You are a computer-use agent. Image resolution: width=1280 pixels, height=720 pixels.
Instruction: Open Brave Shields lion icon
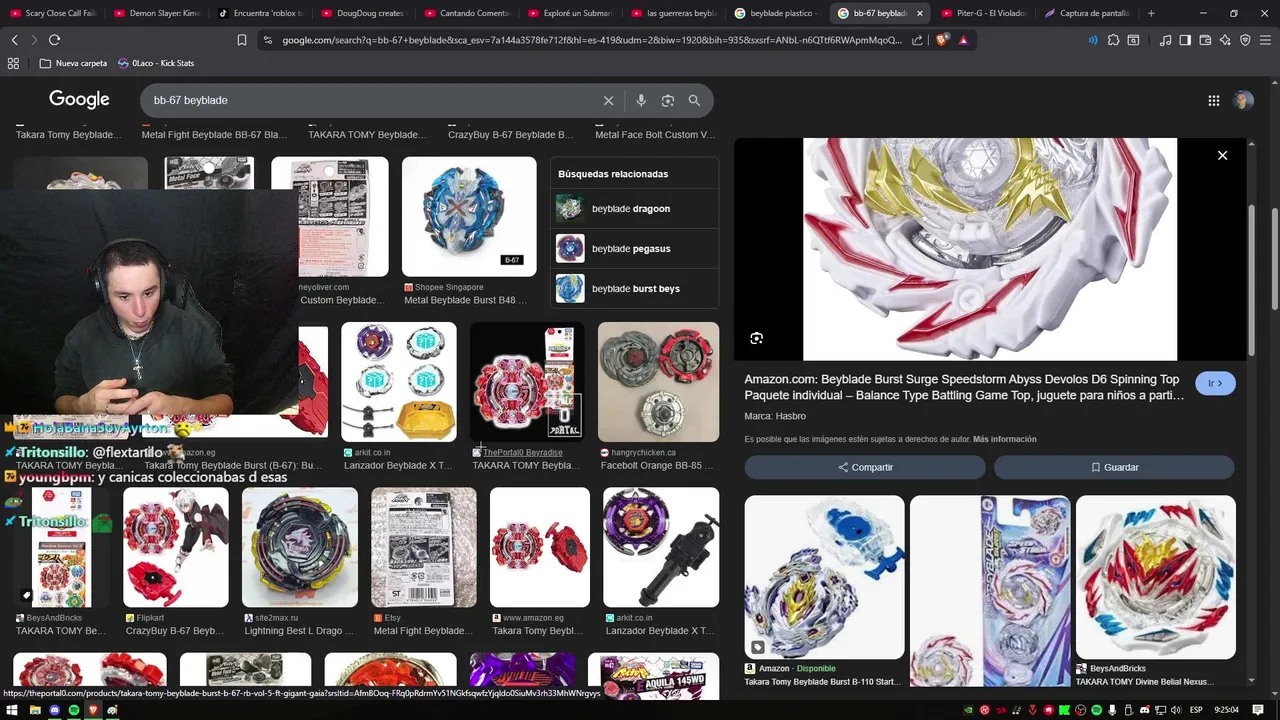pyautogui.click(x=942, y=40)
